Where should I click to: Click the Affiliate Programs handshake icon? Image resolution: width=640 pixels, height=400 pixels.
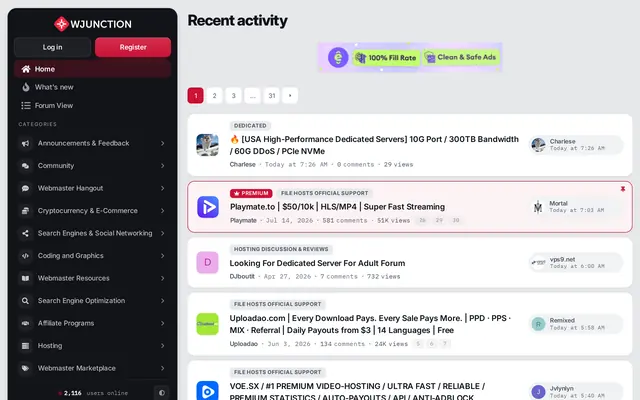pyautogui.click(x=25, y=323)
